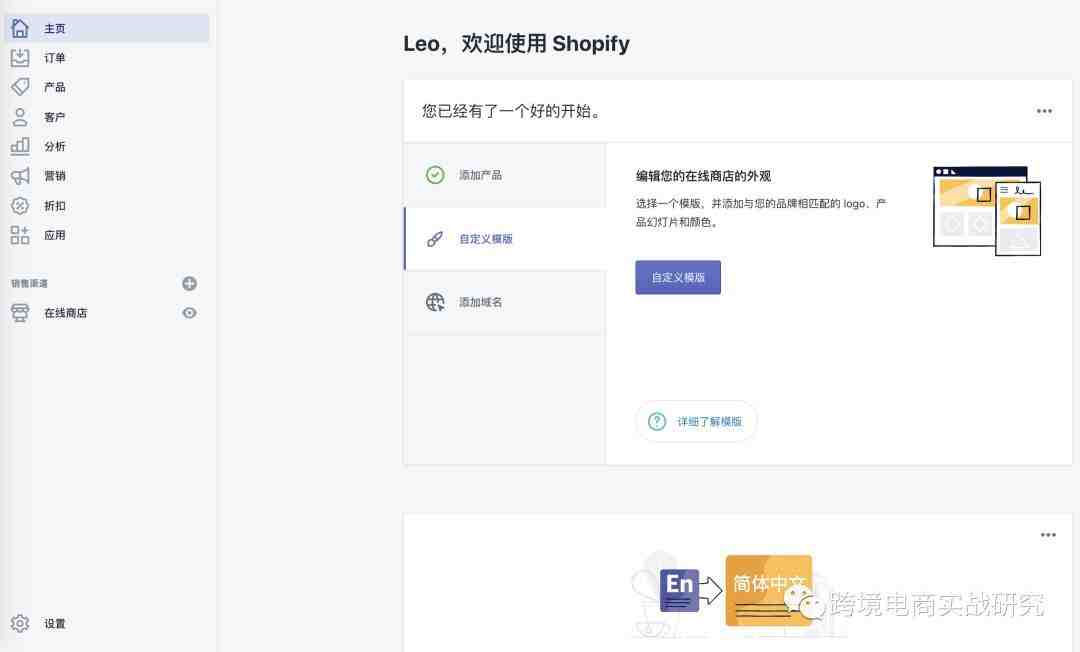Click the Online Store shop icon
Viewport: 1080px width, 652px height.
(20, 313)
